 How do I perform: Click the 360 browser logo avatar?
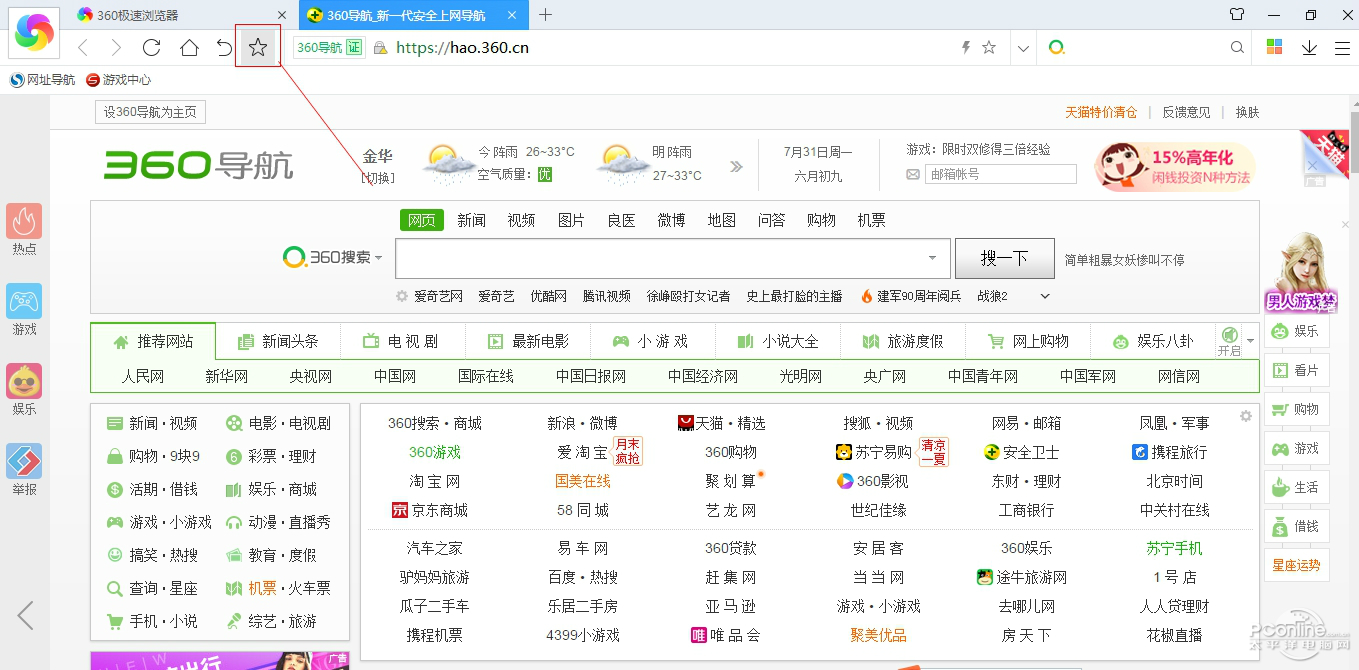tap(35, 34)
